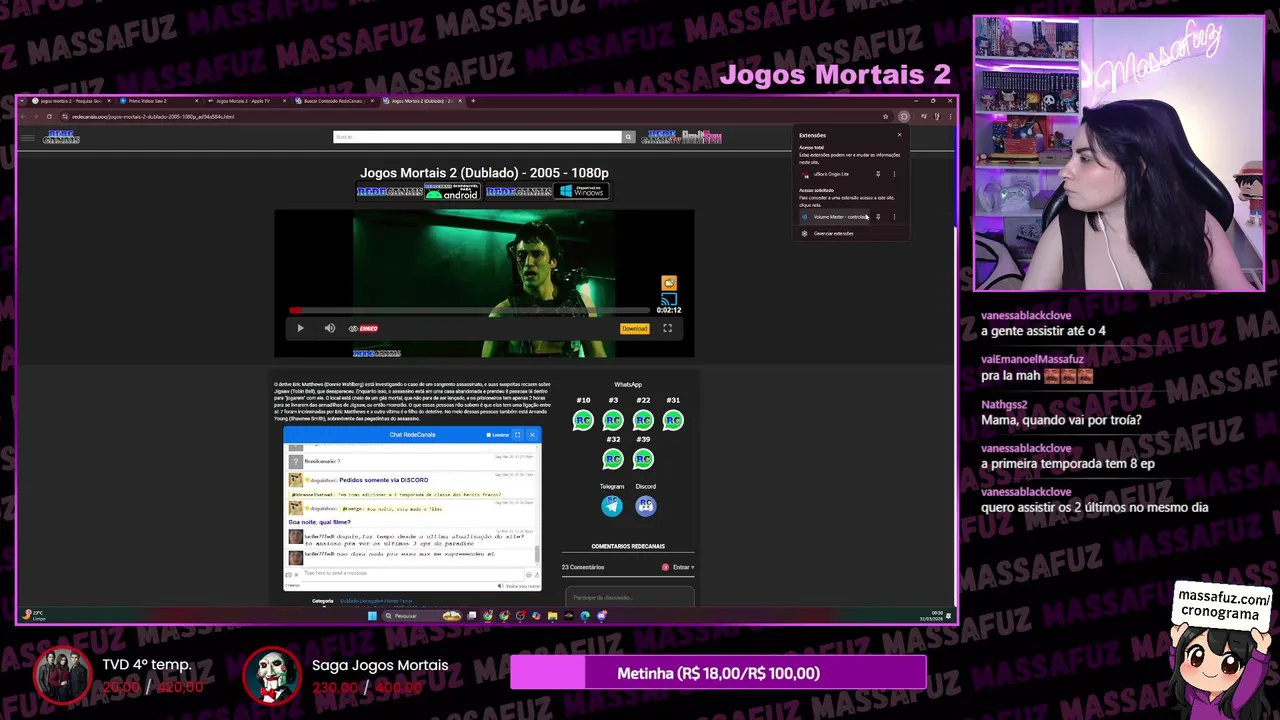1280x720 pixels.
Task: Expand the Chat RedeCanais window
Action: 517,435
